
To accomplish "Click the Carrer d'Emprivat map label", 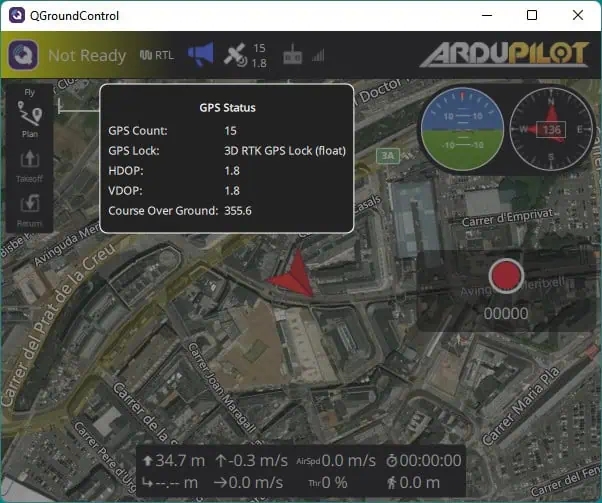I will point(507,218).
